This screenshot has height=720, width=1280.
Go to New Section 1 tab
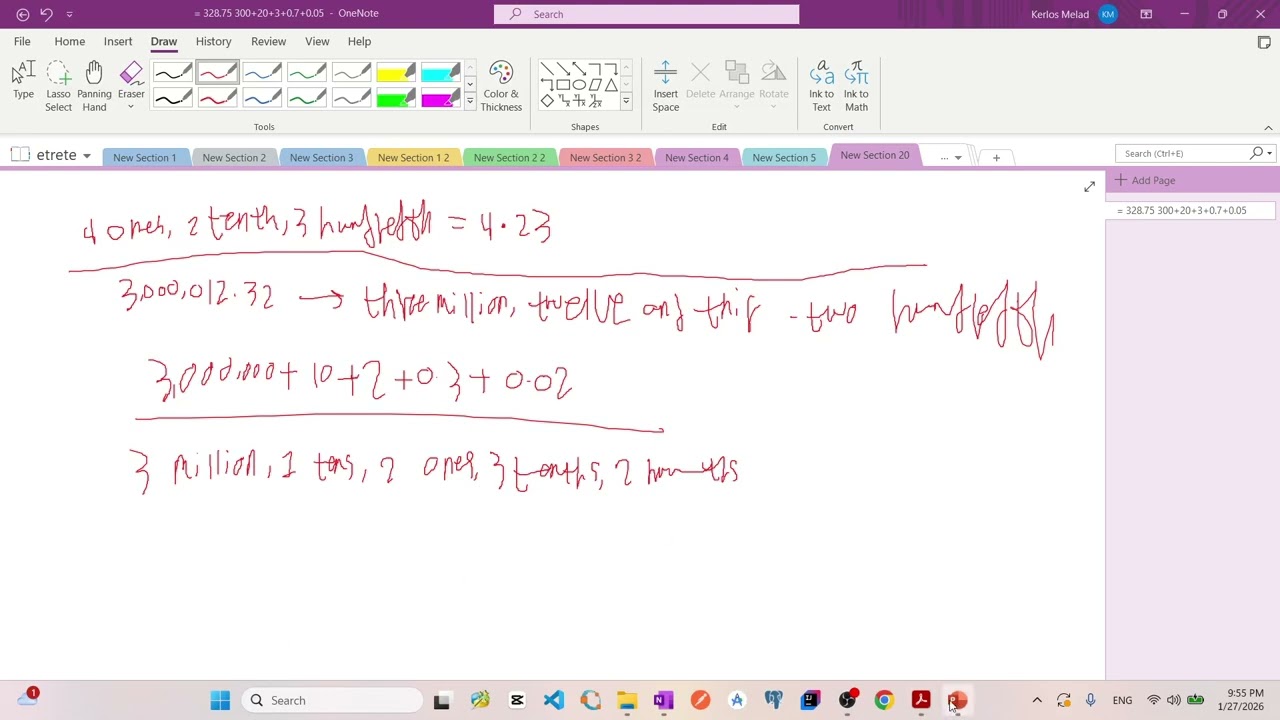[x=145, y=157]
